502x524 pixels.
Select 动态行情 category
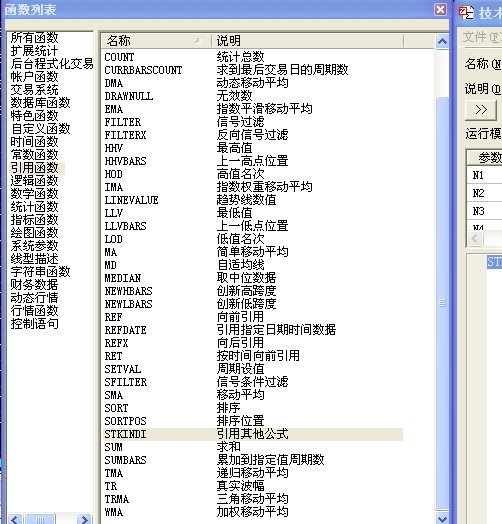click(34, 298)
